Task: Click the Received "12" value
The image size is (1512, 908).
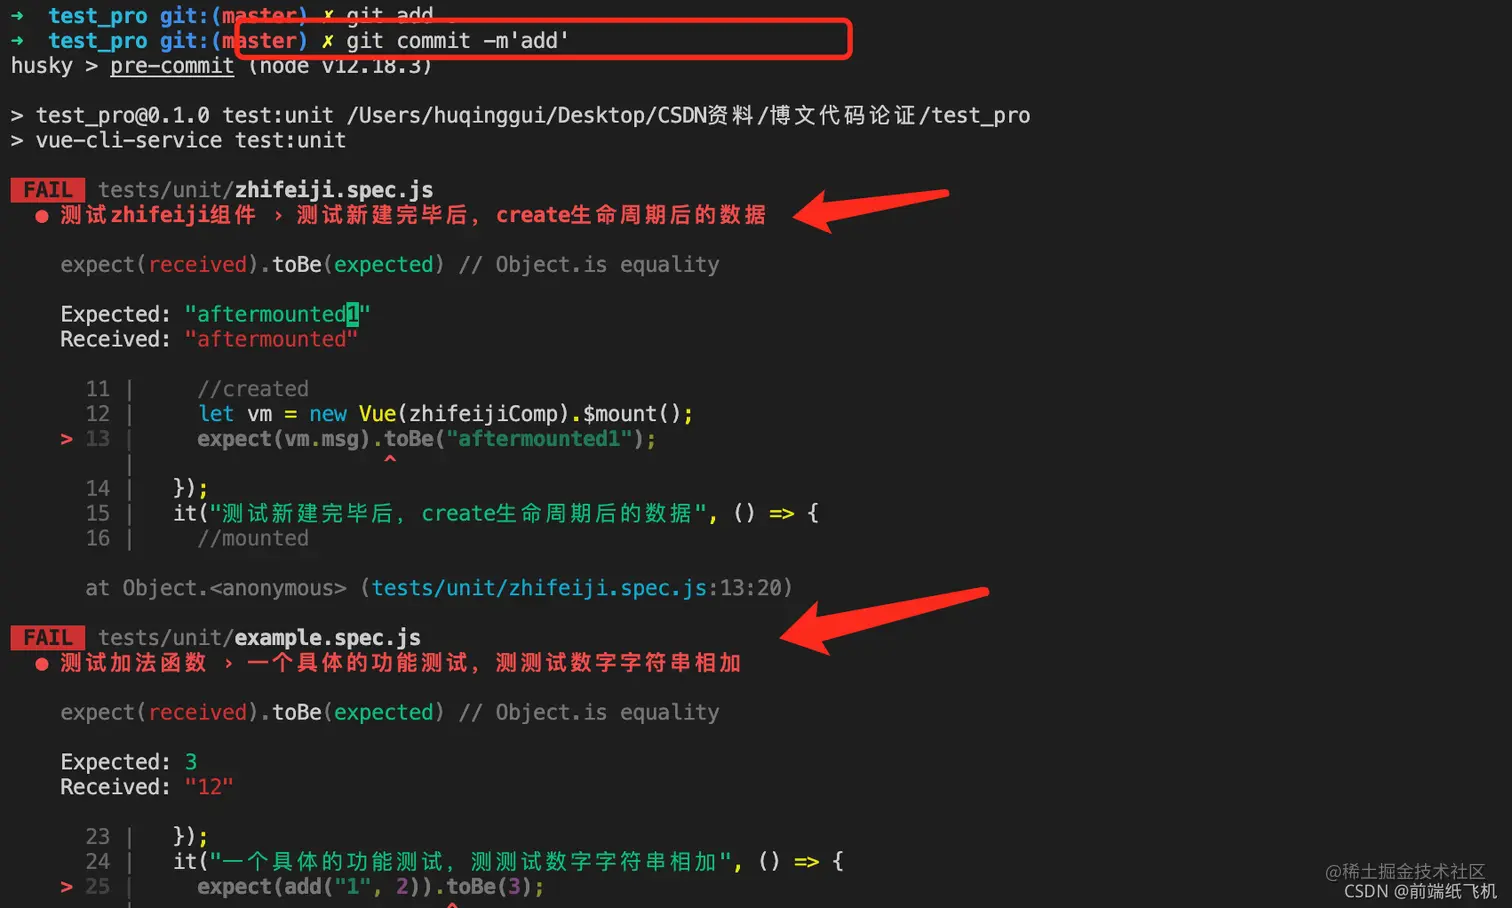Action: [209, 787]
